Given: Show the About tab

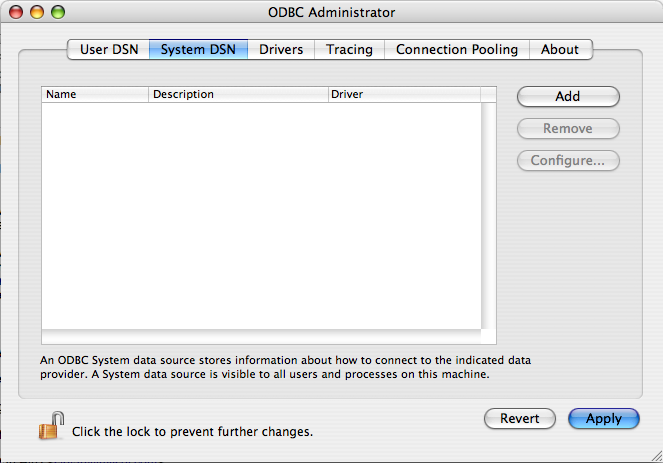Looking at the screenshot, I should pyautogui.click(x=560, y=49).
